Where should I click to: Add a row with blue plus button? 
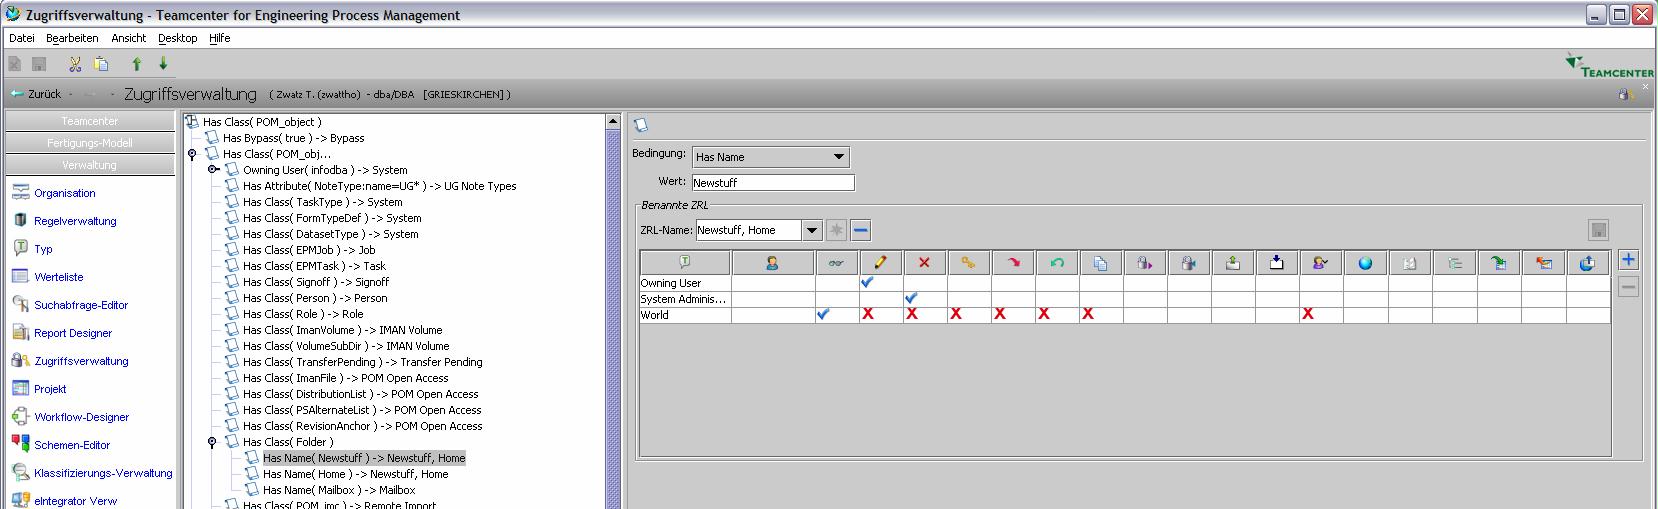click(x=1628, y=260)
